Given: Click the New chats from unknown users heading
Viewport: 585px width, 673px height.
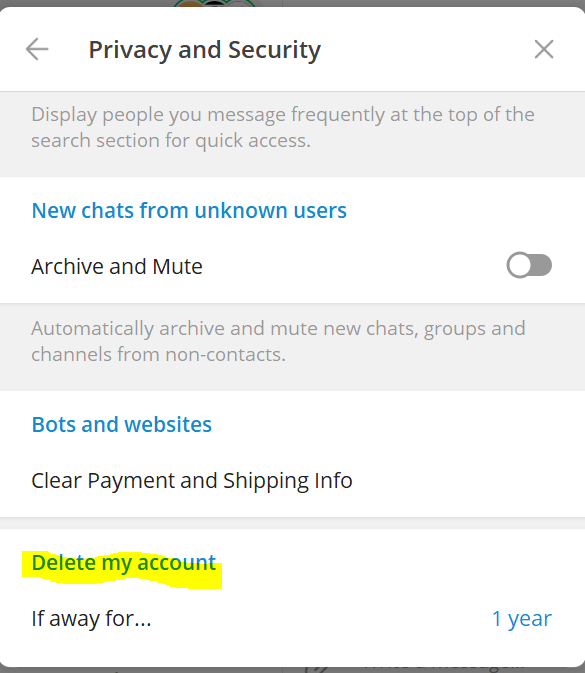Looking at the screenshot, I should pyautogui.click(x=189, y=210).
